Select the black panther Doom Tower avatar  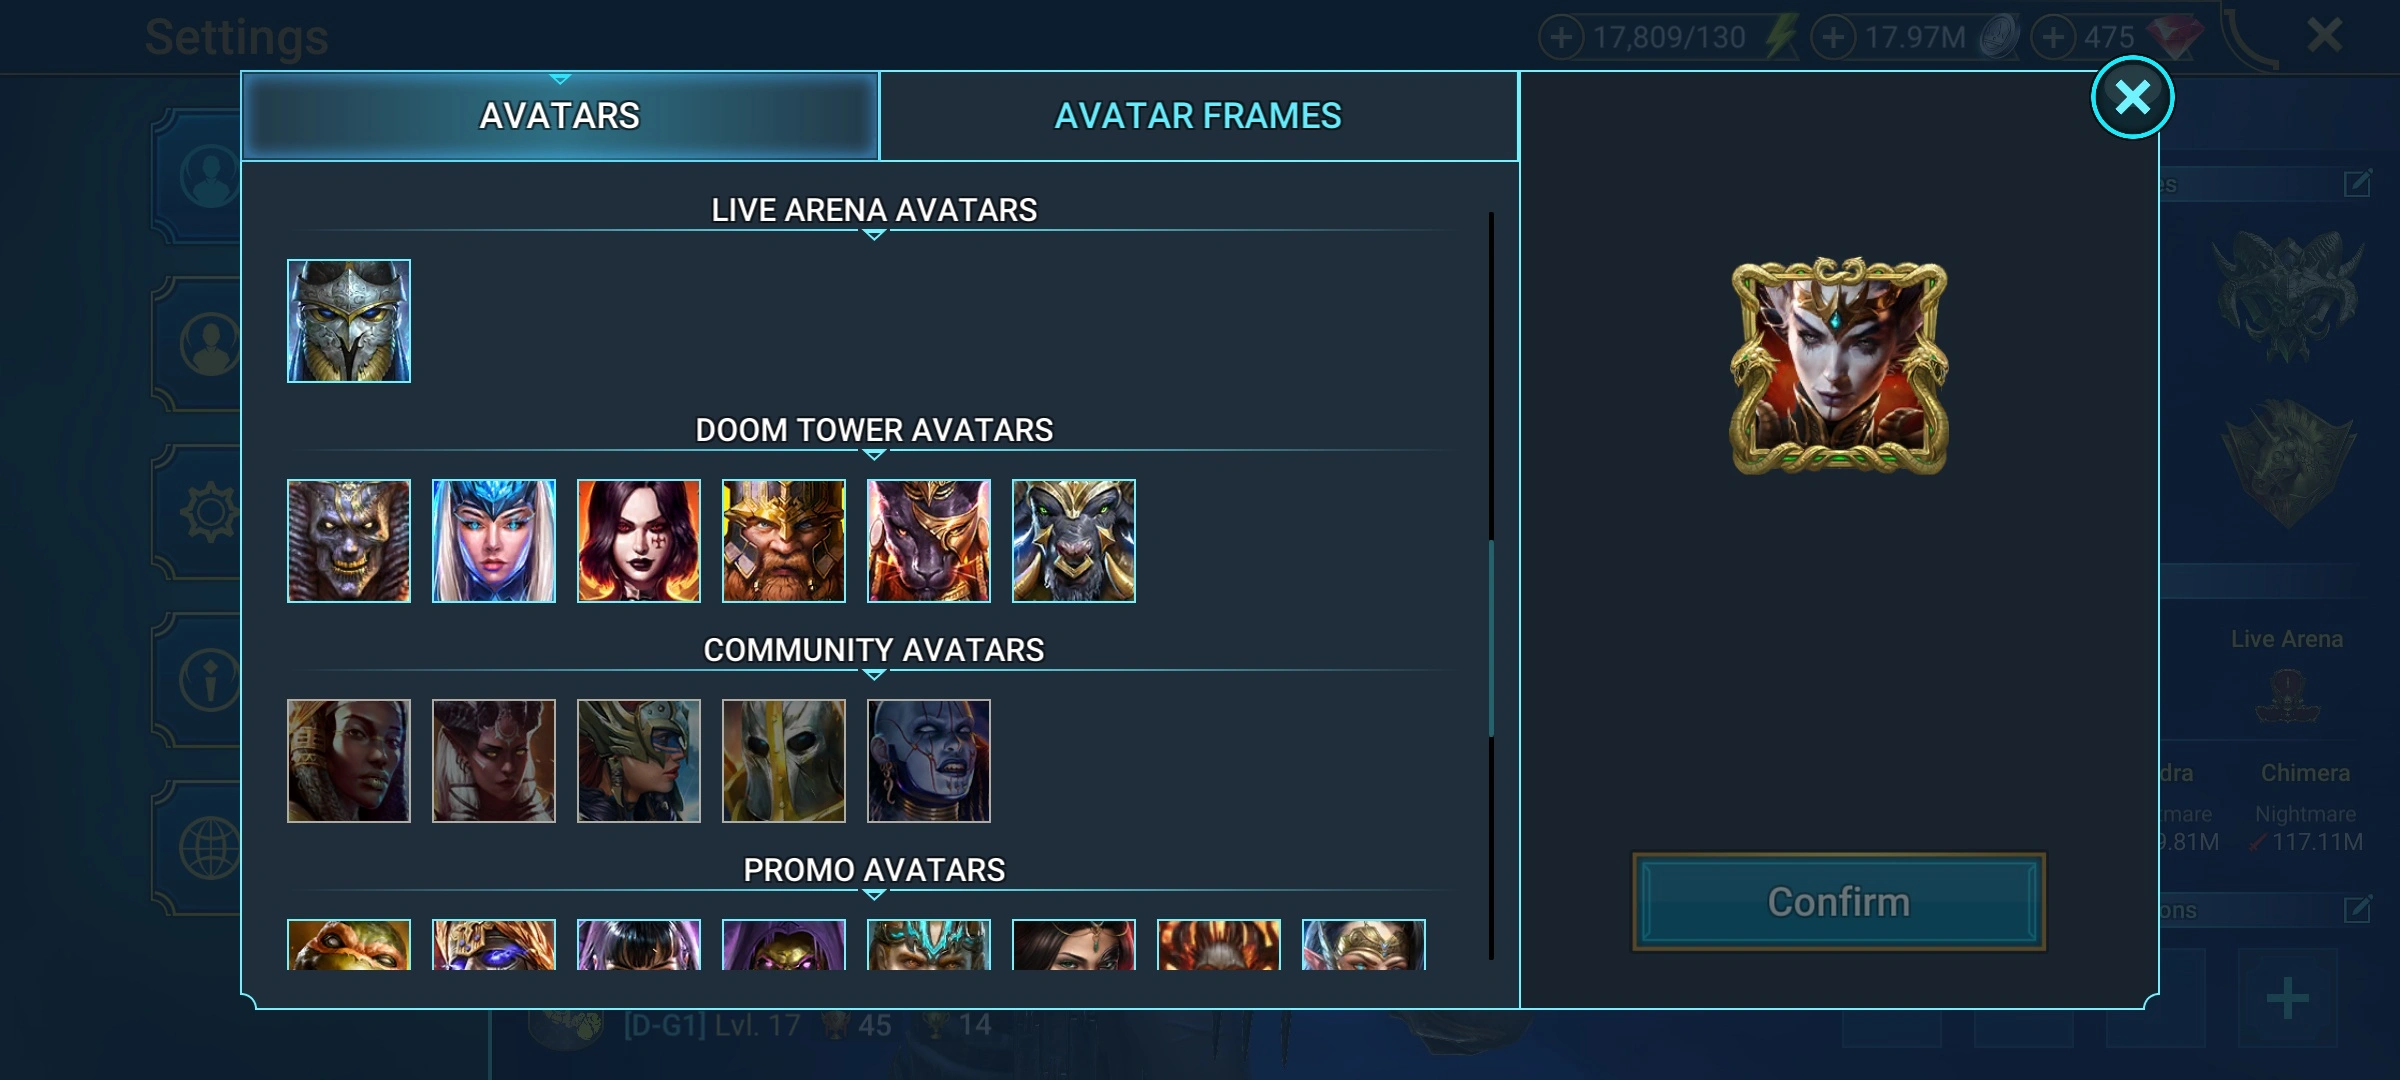click(x=929, y=541)
